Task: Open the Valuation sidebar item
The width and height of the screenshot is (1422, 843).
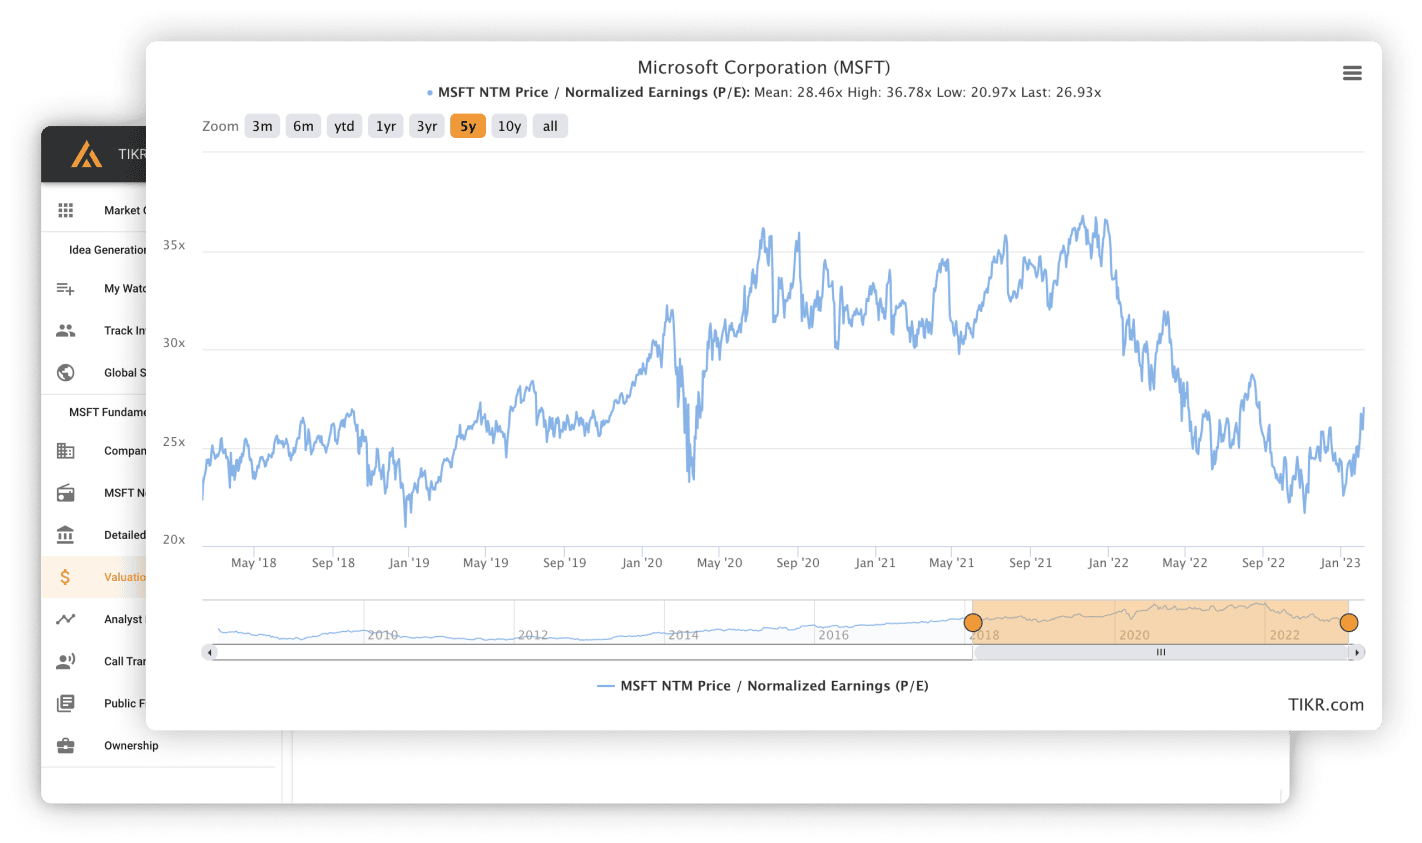Action: point(94,577)
